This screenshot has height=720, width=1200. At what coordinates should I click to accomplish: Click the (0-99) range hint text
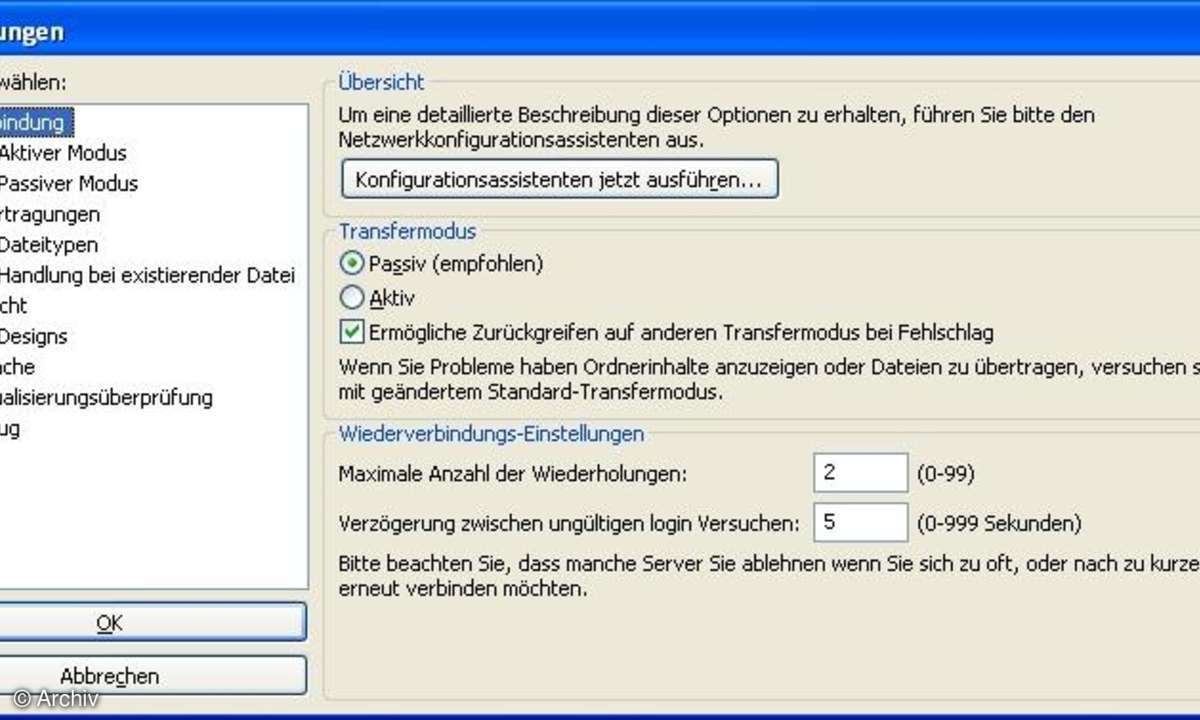click(x=945, y=474)
